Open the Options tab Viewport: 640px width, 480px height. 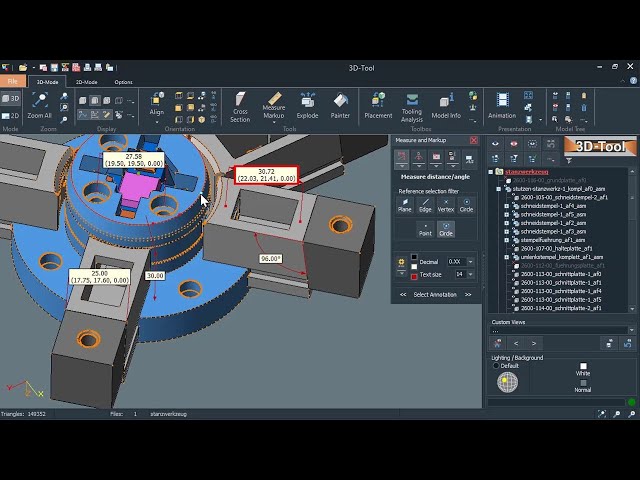pyautogui.click(x=123, y=82)
